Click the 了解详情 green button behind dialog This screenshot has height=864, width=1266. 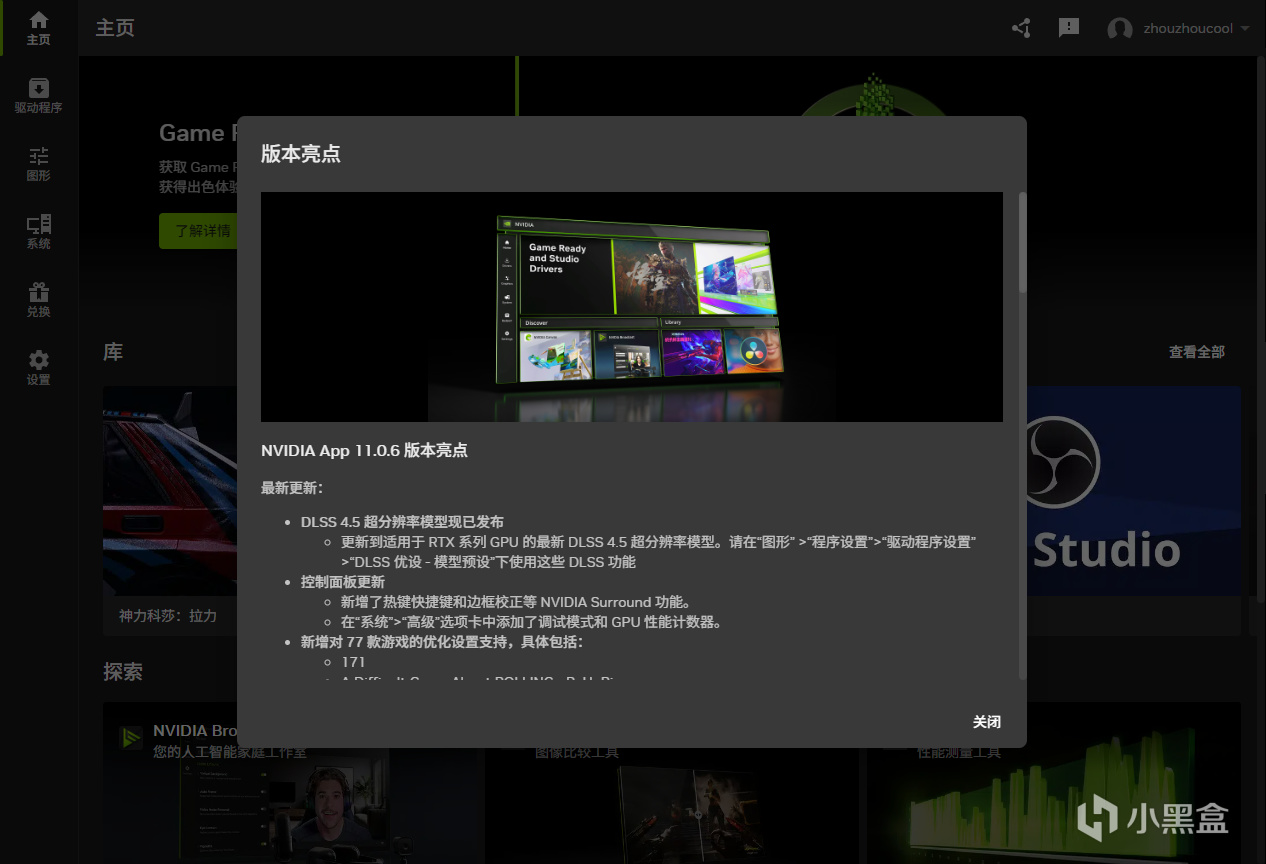coord(198,231)
